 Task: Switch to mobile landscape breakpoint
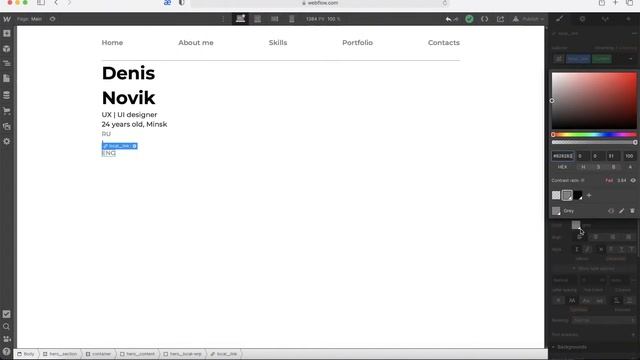tap(275, 19)
